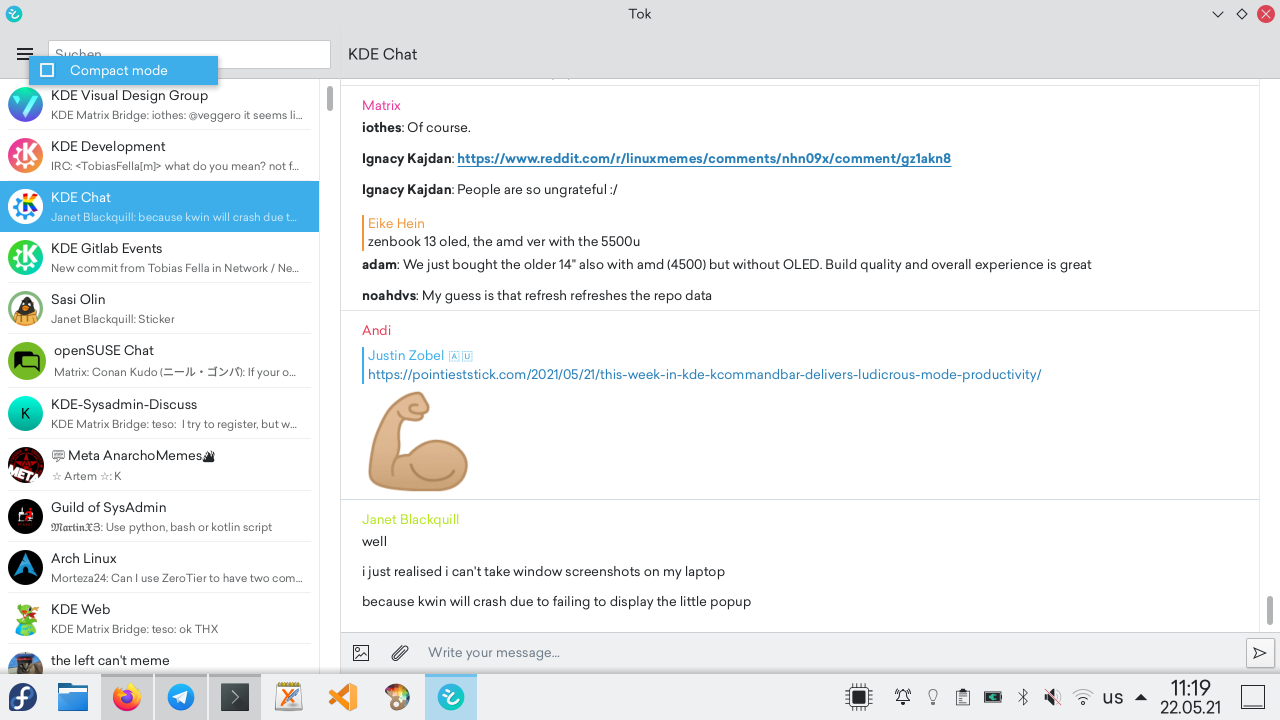Screen dimensions: 1280x720
Task: Focus the chat search field
Action: tap(189, 54)
